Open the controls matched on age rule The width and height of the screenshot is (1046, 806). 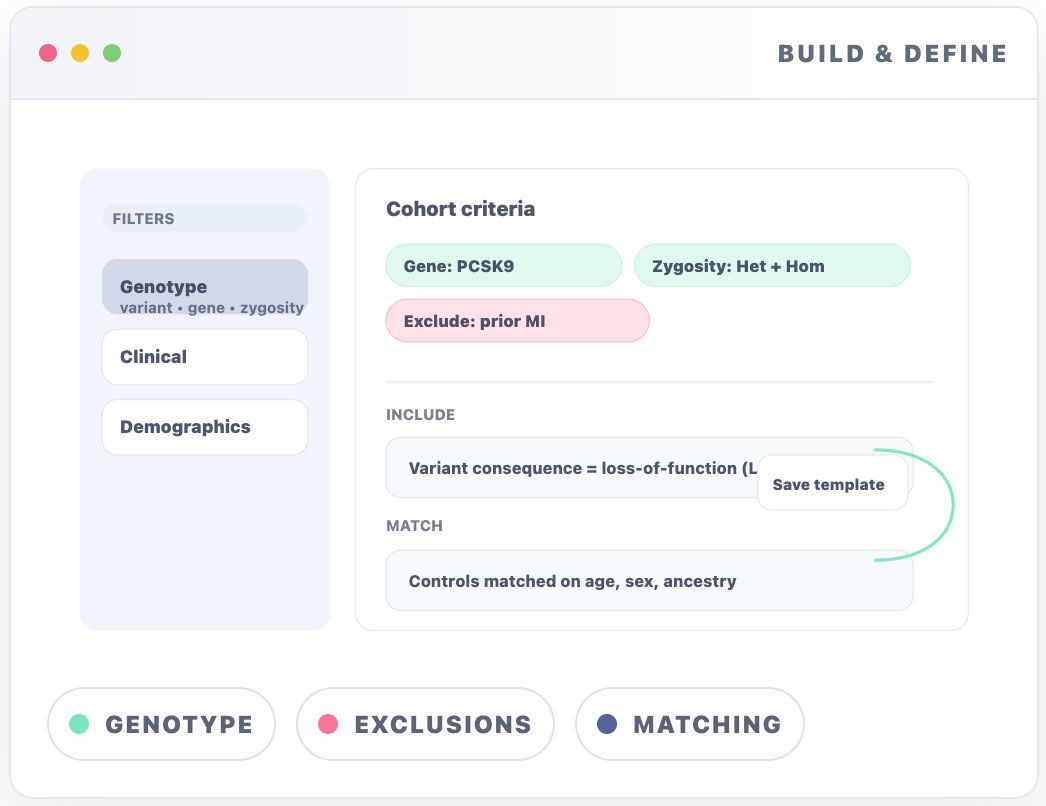tap(648, 581)
